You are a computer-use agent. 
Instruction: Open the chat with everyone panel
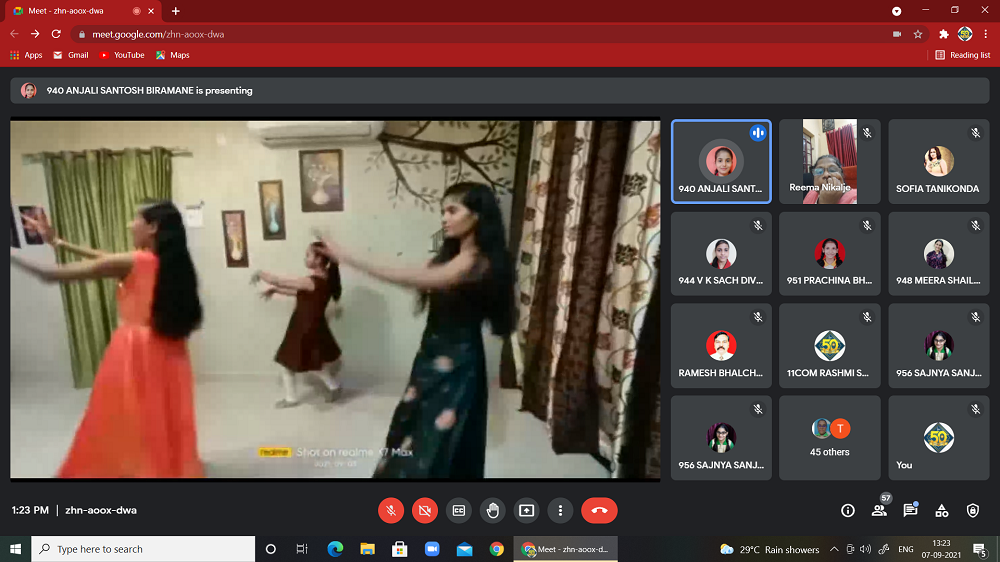point(910,510)
